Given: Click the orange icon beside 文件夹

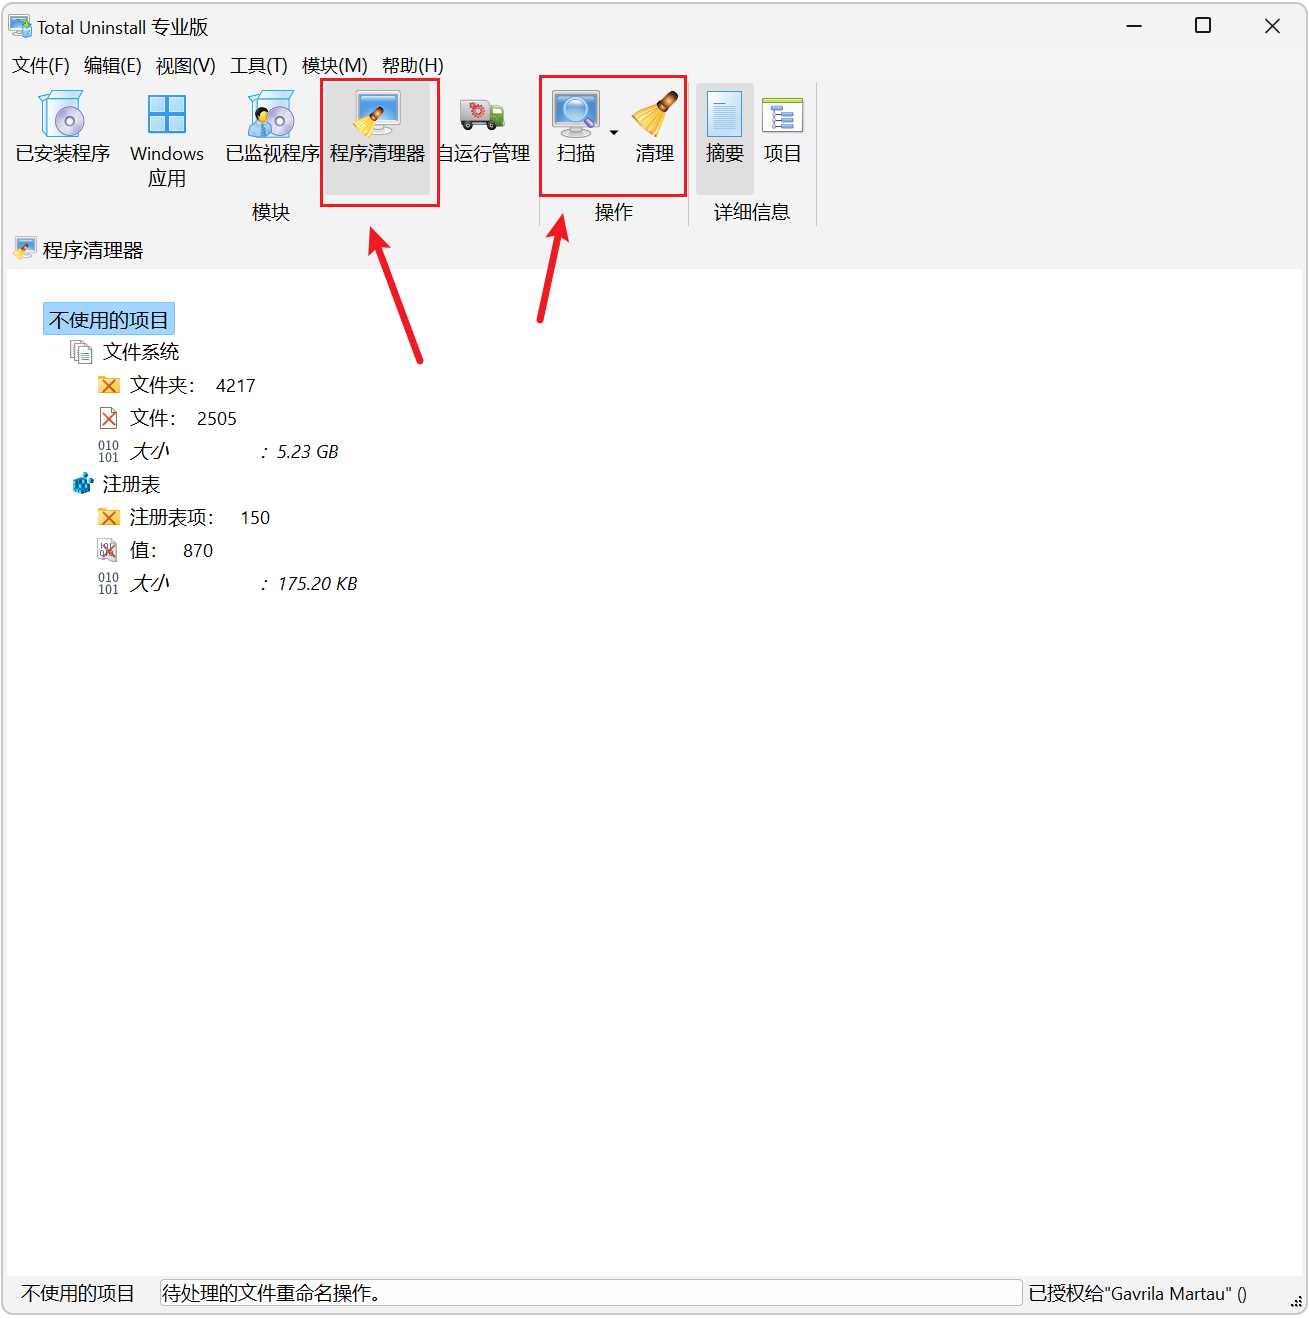Looking at the screenshot, I should tap(109, 385).
